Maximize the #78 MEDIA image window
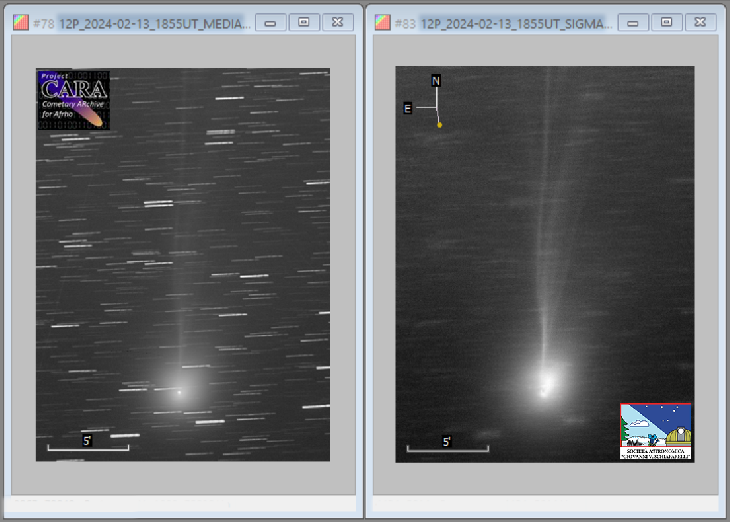Image resolution: width=730 pixels, height=522 pixels. click(305, 22)
